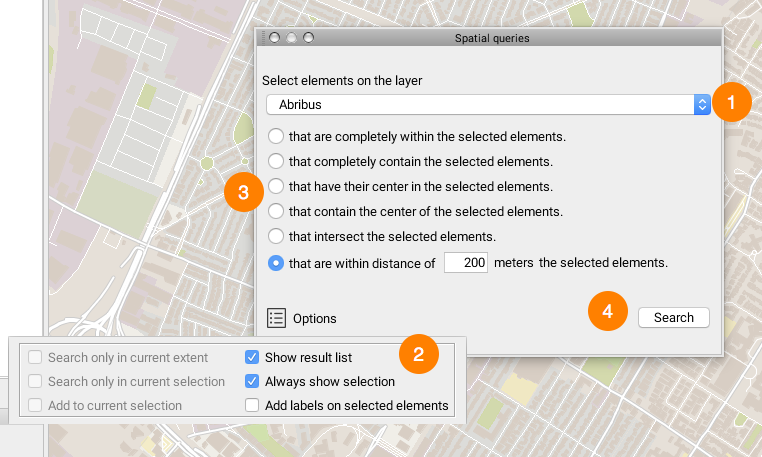Tick 'Search only in current extent'
762x457 pixels.
(36, 357)
